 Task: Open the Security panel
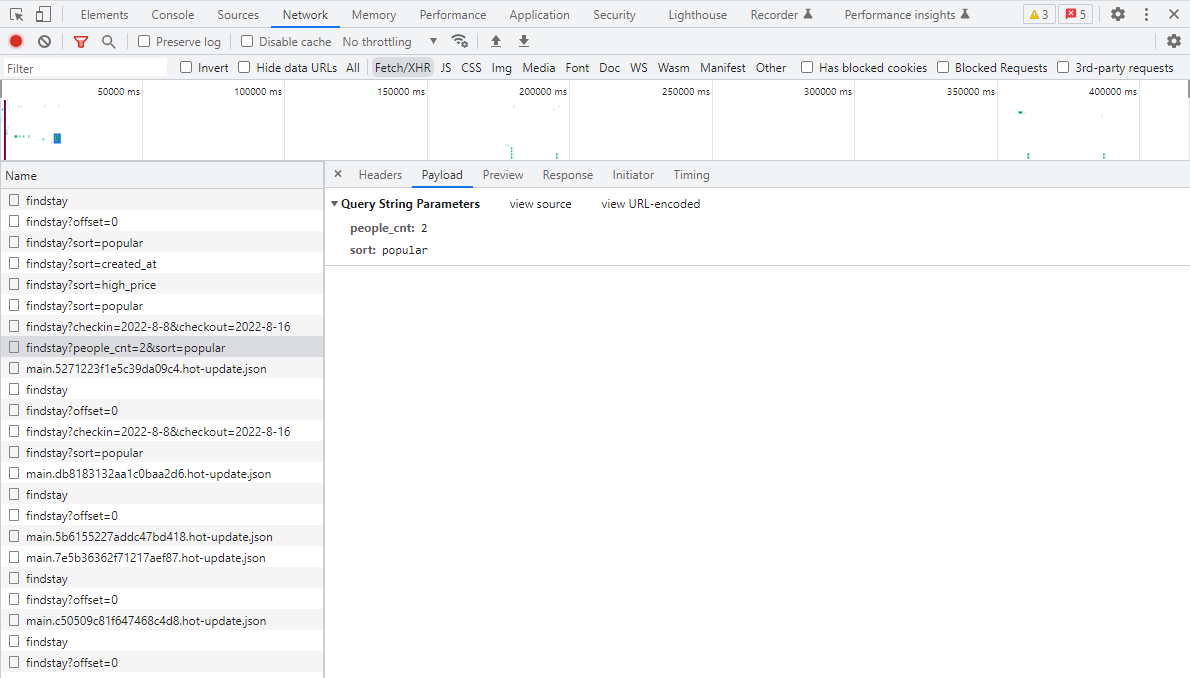coord(614,14)
